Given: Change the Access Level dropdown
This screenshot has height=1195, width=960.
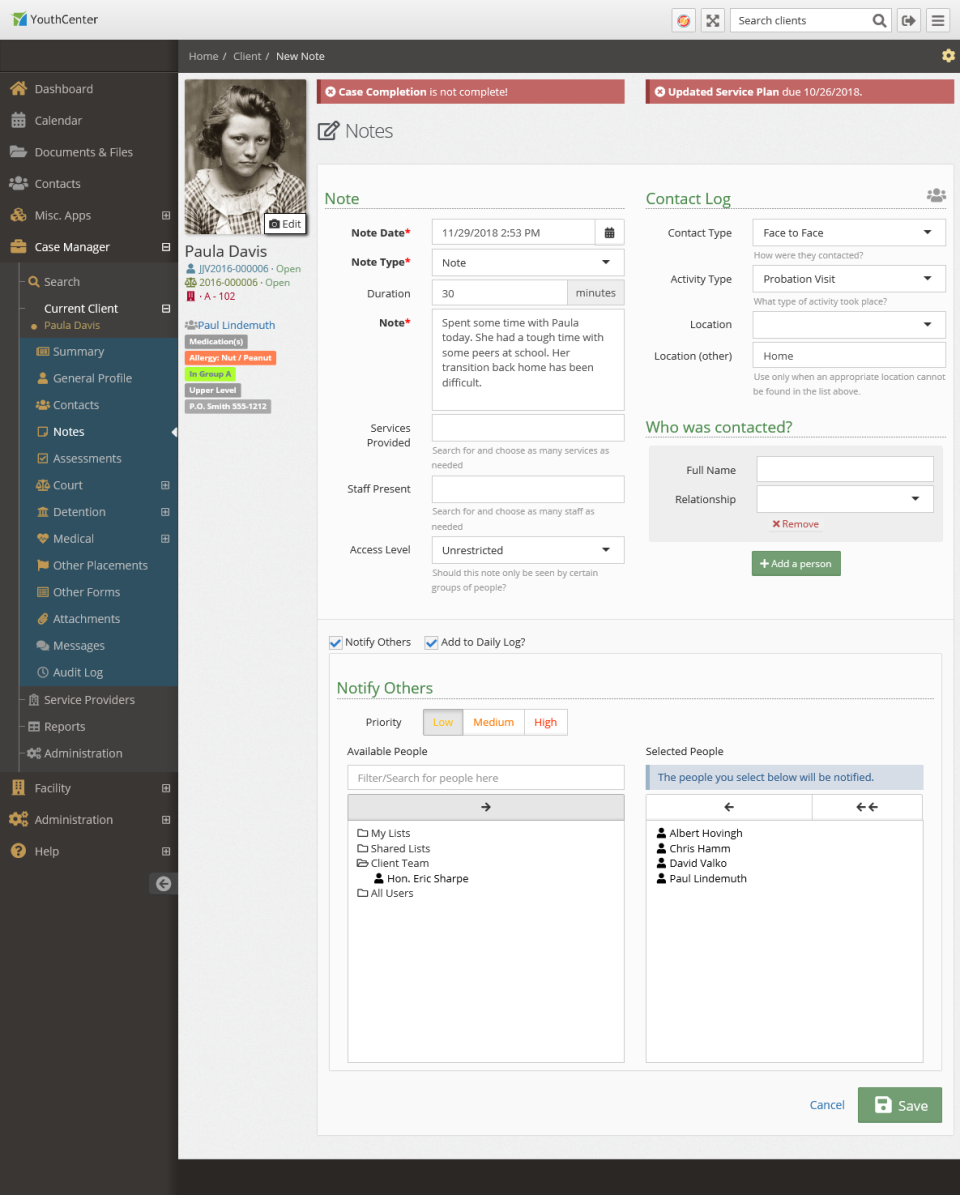Looking at the screenshot, I should click(527, 550).
